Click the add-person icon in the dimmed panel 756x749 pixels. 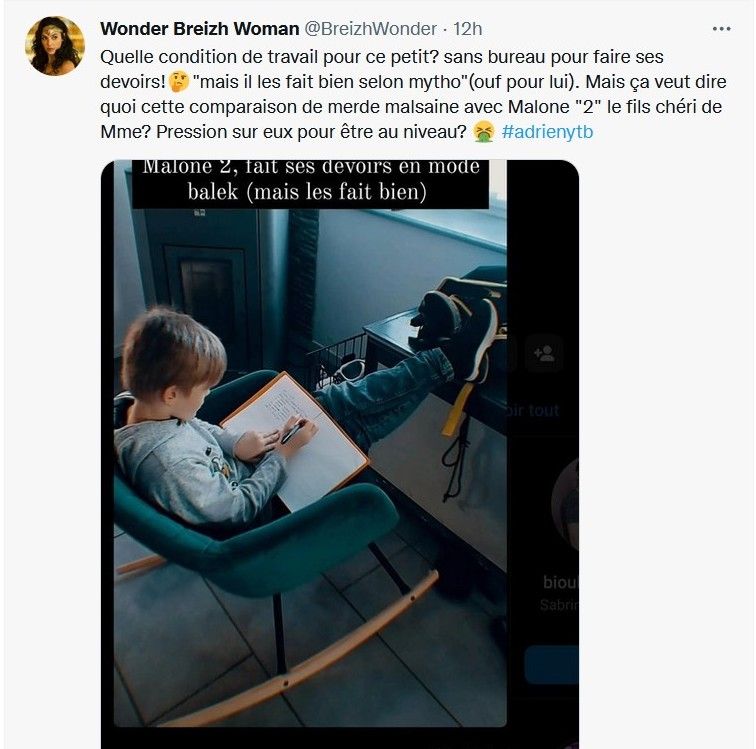[545, 353]
